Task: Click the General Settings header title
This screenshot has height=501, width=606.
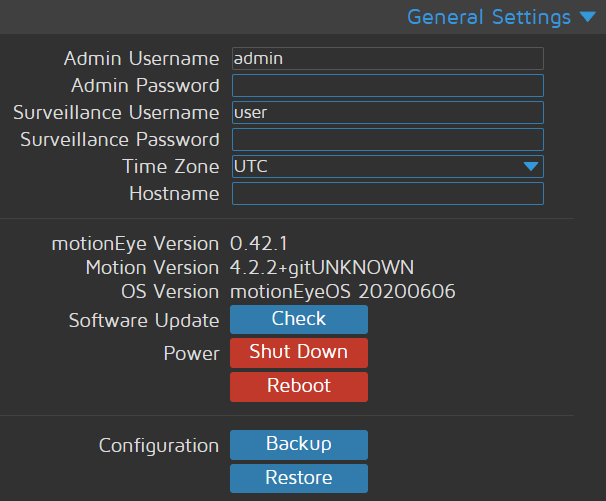Action: [x=489, y=17]
